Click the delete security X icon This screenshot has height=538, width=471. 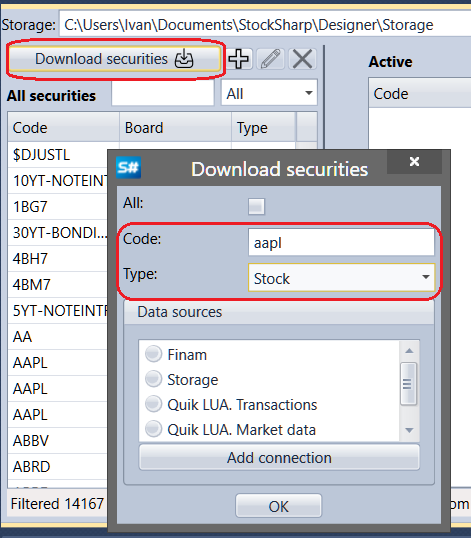coord(302,59)
